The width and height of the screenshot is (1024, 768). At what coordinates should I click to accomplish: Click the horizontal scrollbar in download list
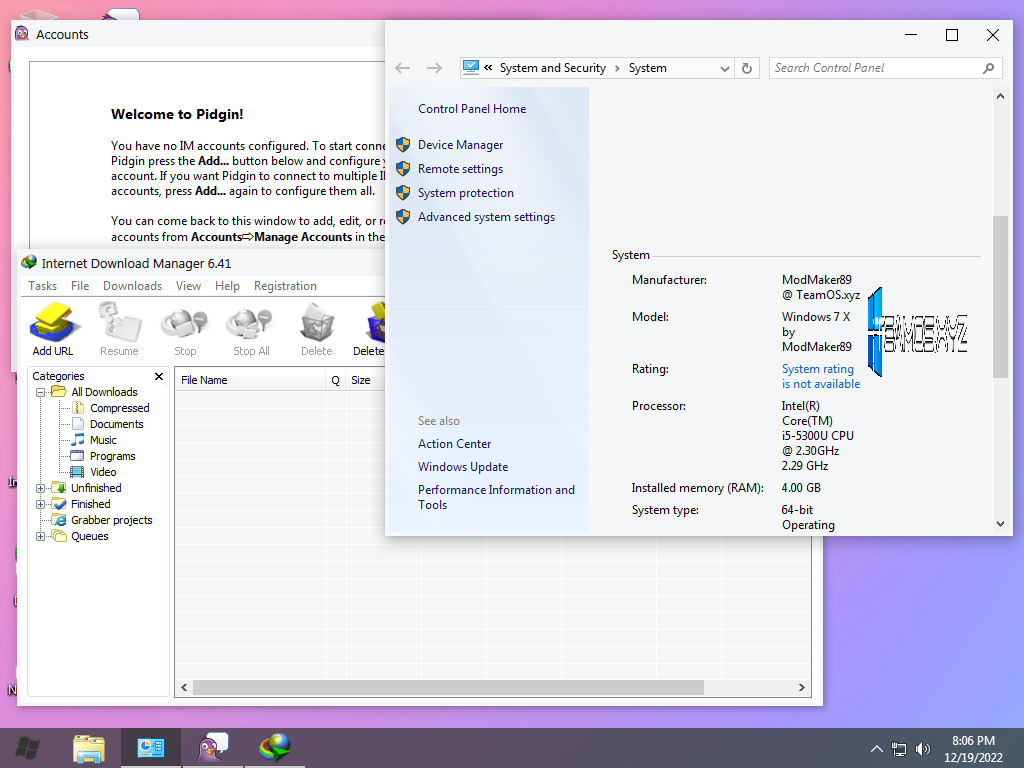(x=448, y=687)
